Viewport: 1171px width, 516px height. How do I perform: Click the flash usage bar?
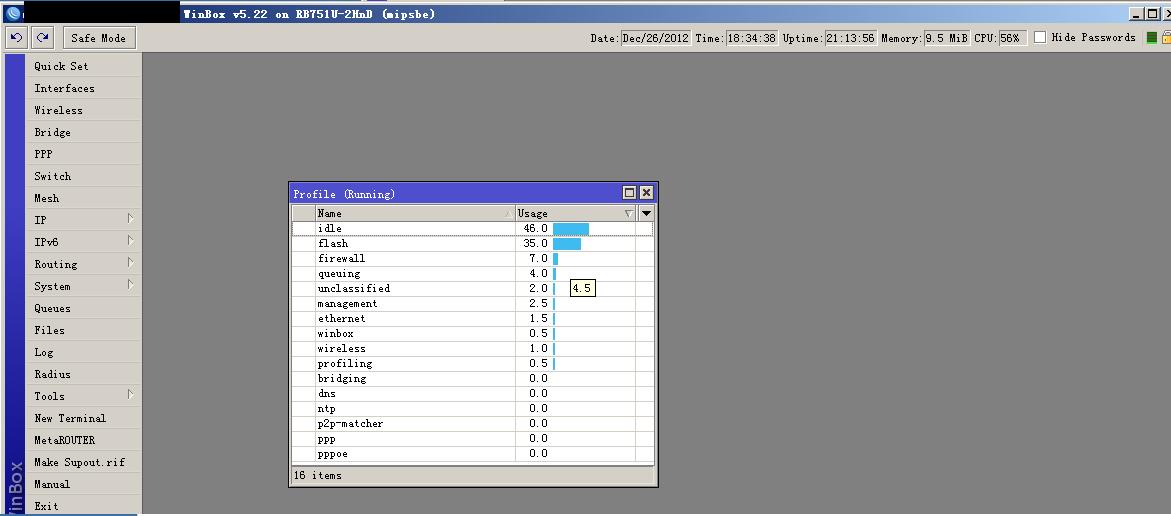point(567,243)
